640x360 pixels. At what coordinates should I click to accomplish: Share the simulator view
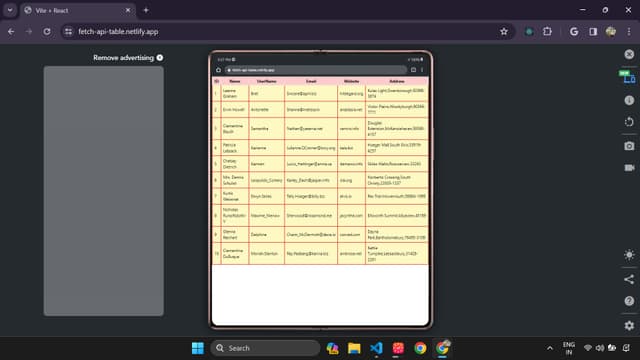(629, 279)
